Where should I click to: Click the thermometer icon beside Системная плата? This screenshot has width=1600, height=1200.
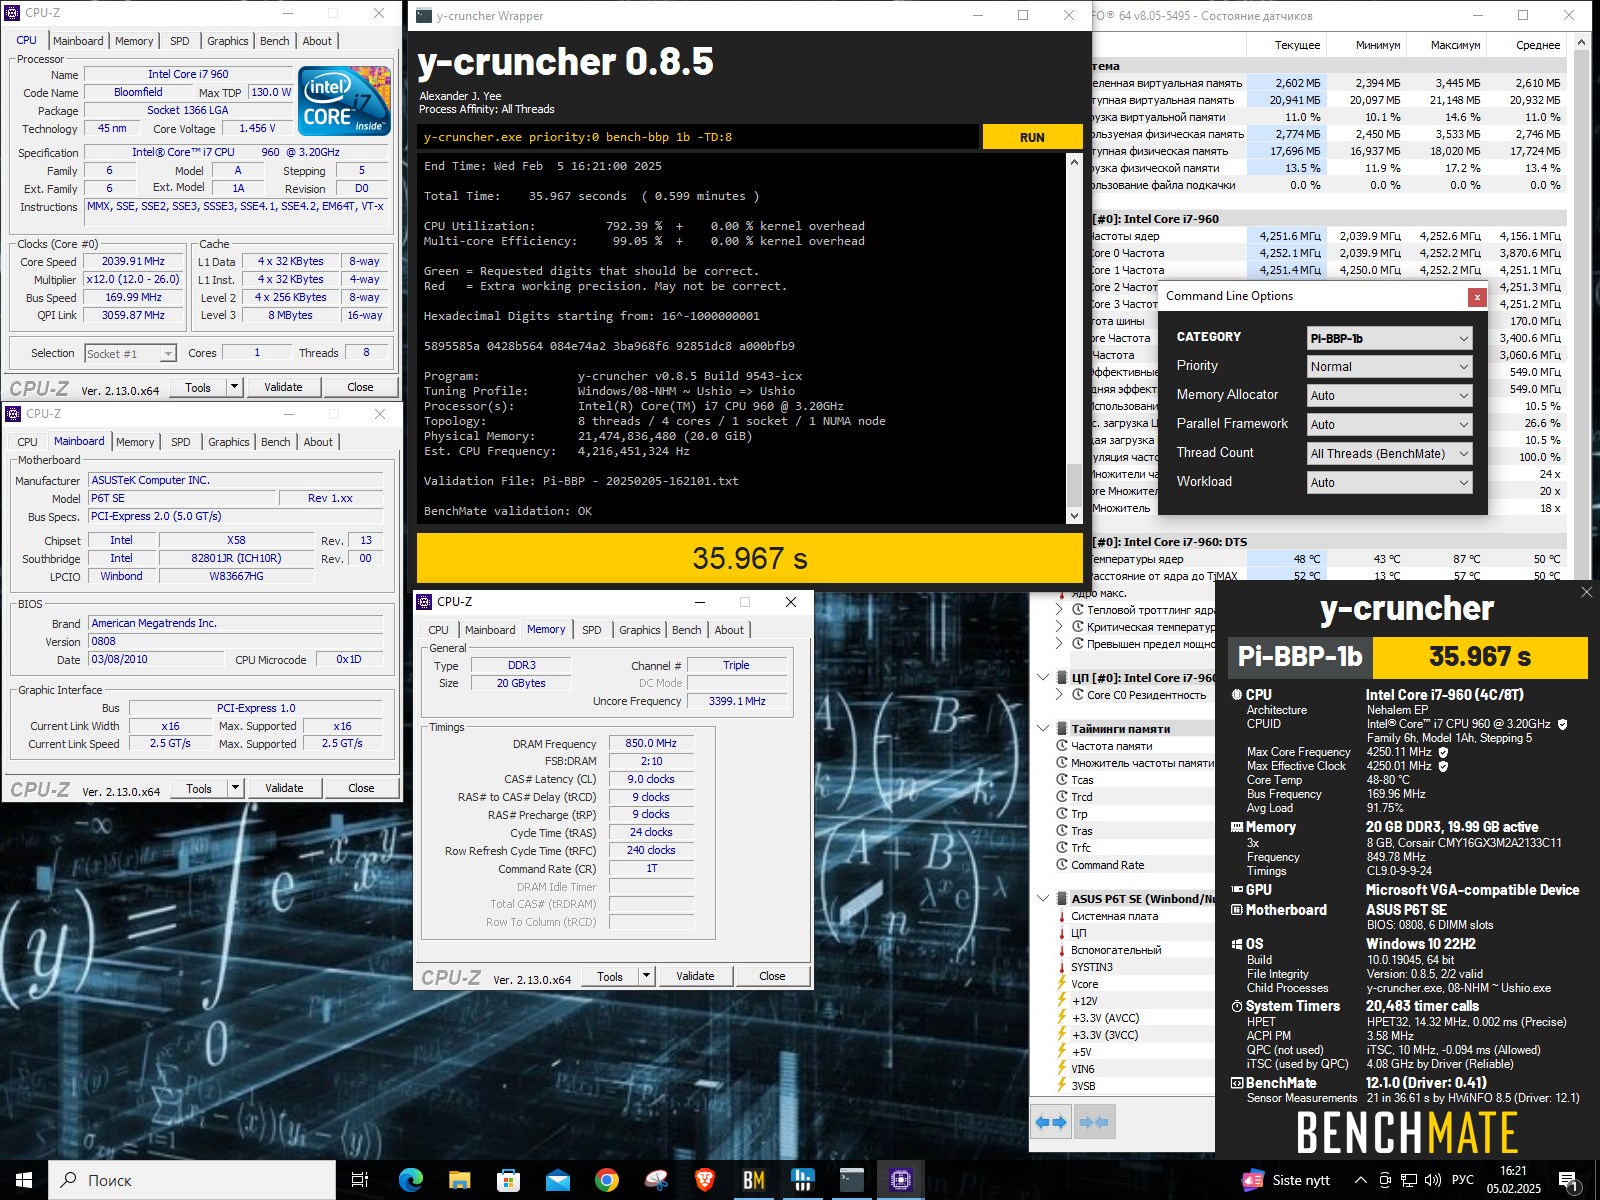1062,916
